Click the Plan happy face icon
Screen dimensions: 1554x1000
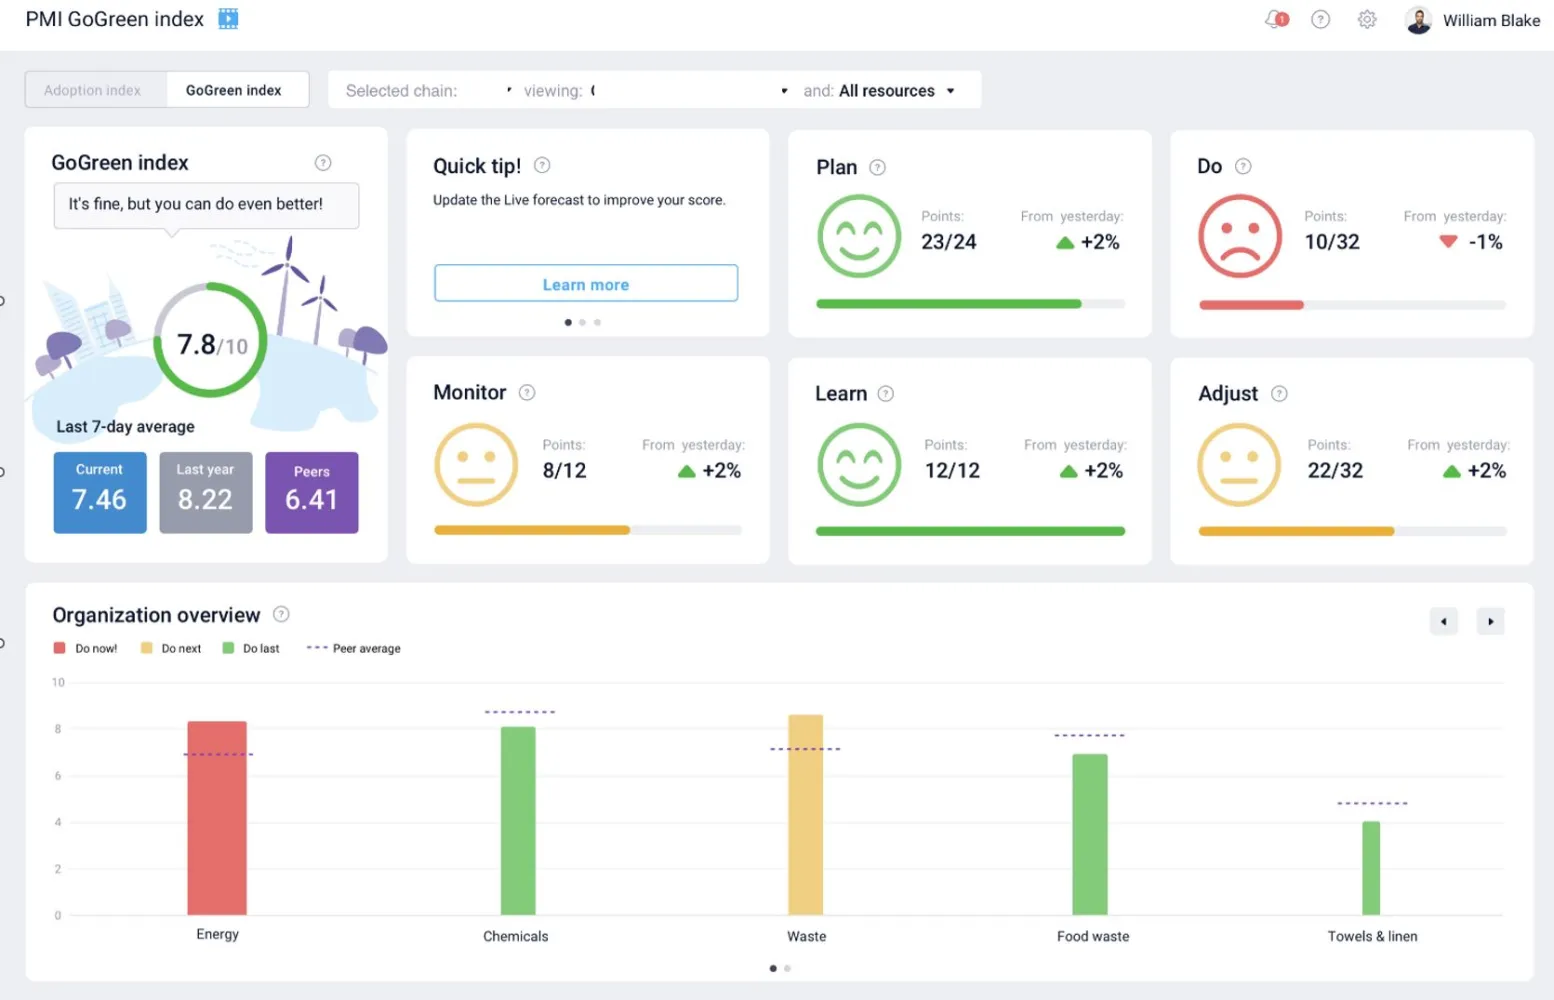(859, 236)
